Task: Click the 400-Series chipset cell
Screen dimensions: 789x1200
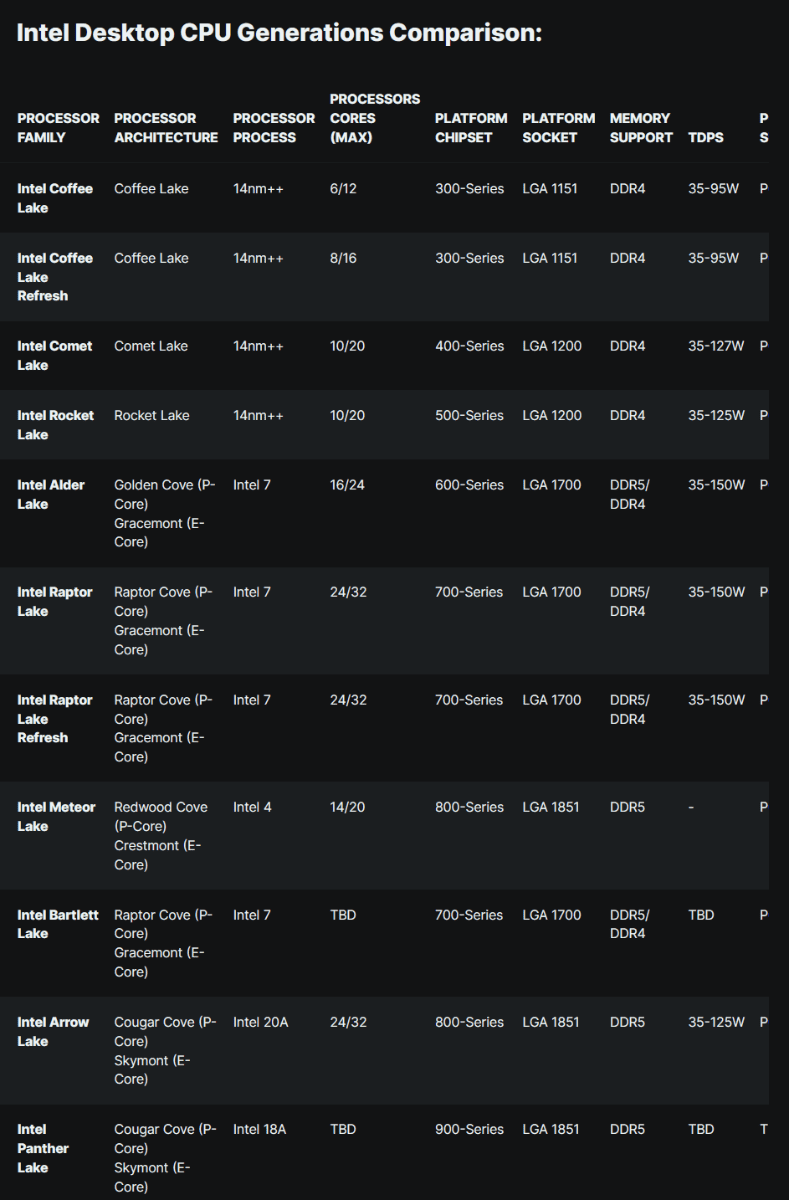Action: (469, 346)
